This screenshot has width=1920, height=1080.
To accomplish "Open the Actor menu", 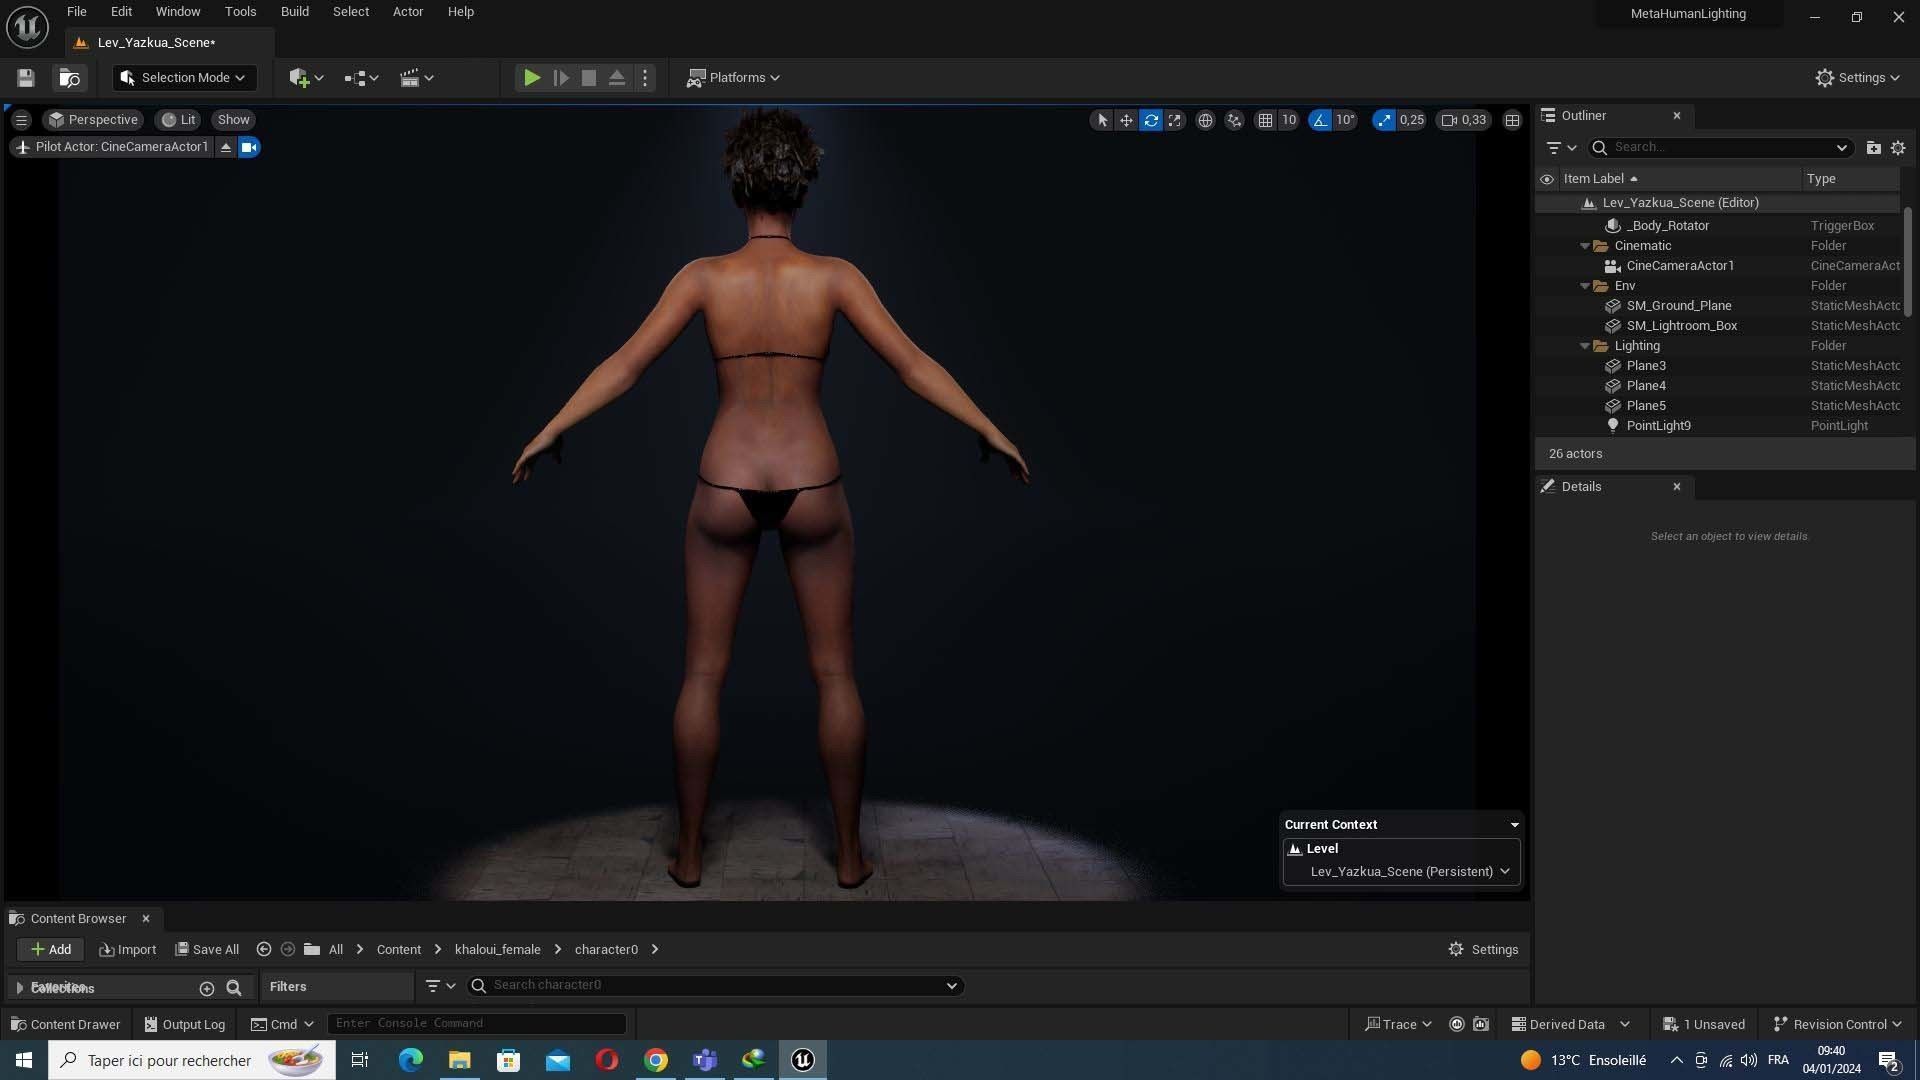I will (x=408, y=12).
